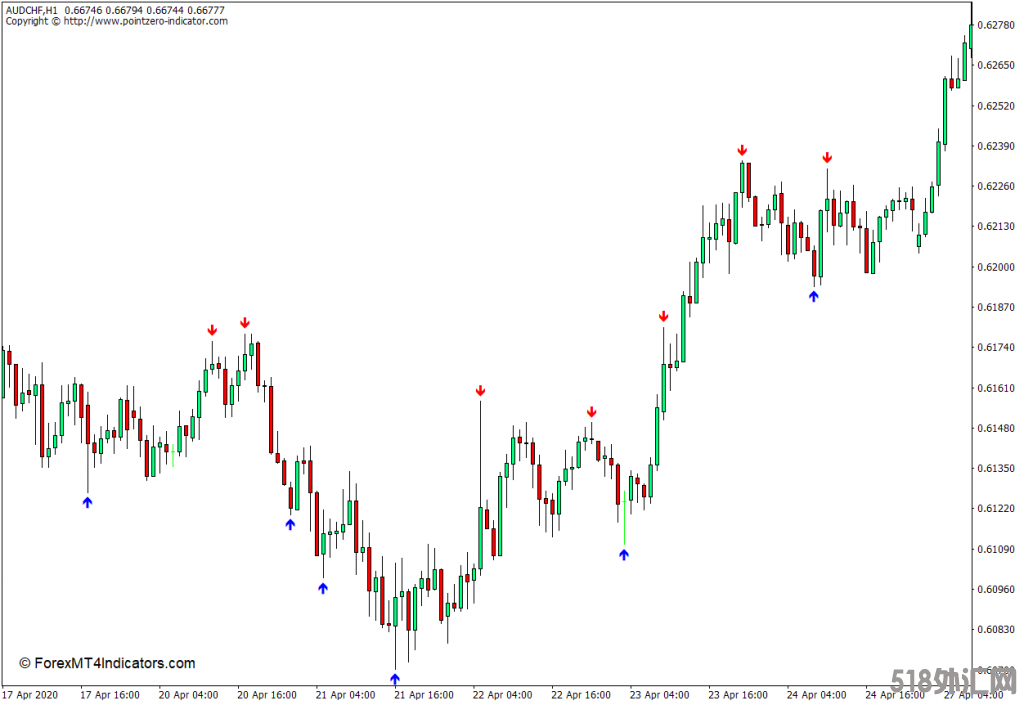This screenshot has height=705, width=1024.
Task: Click the 0.62000 price axis label
Action: [x=998, y=267]
